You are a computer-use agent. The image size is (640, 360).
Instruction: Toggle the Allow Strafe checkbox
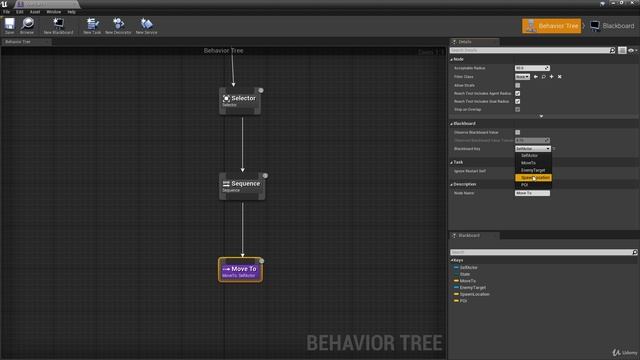click(518, 85)
